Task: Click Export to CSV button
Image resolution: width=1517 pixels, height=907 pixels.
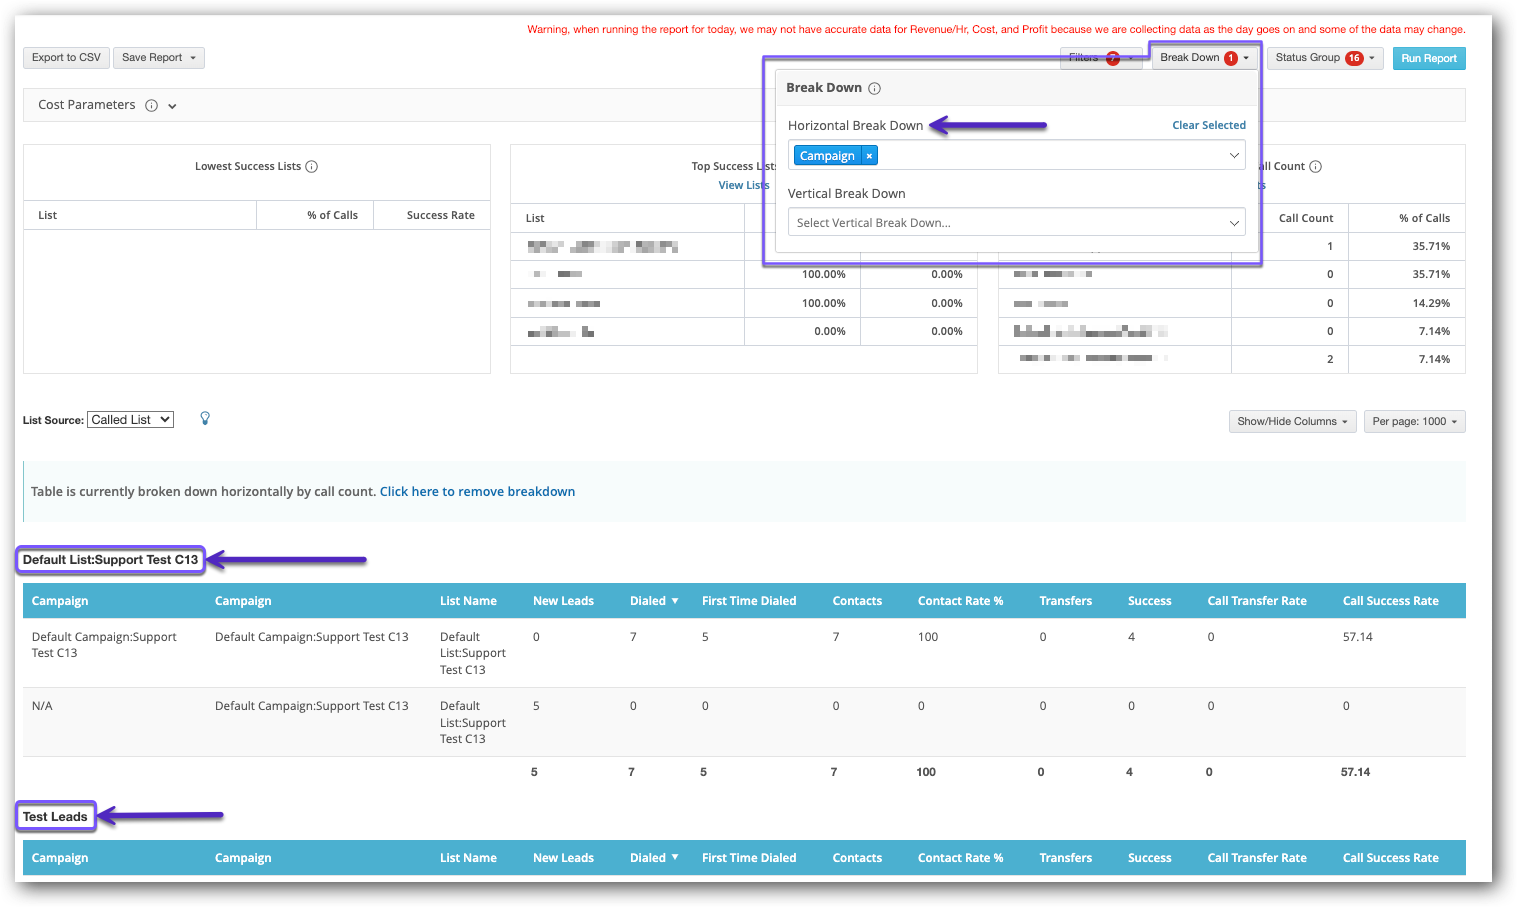Action: (66, 58)
